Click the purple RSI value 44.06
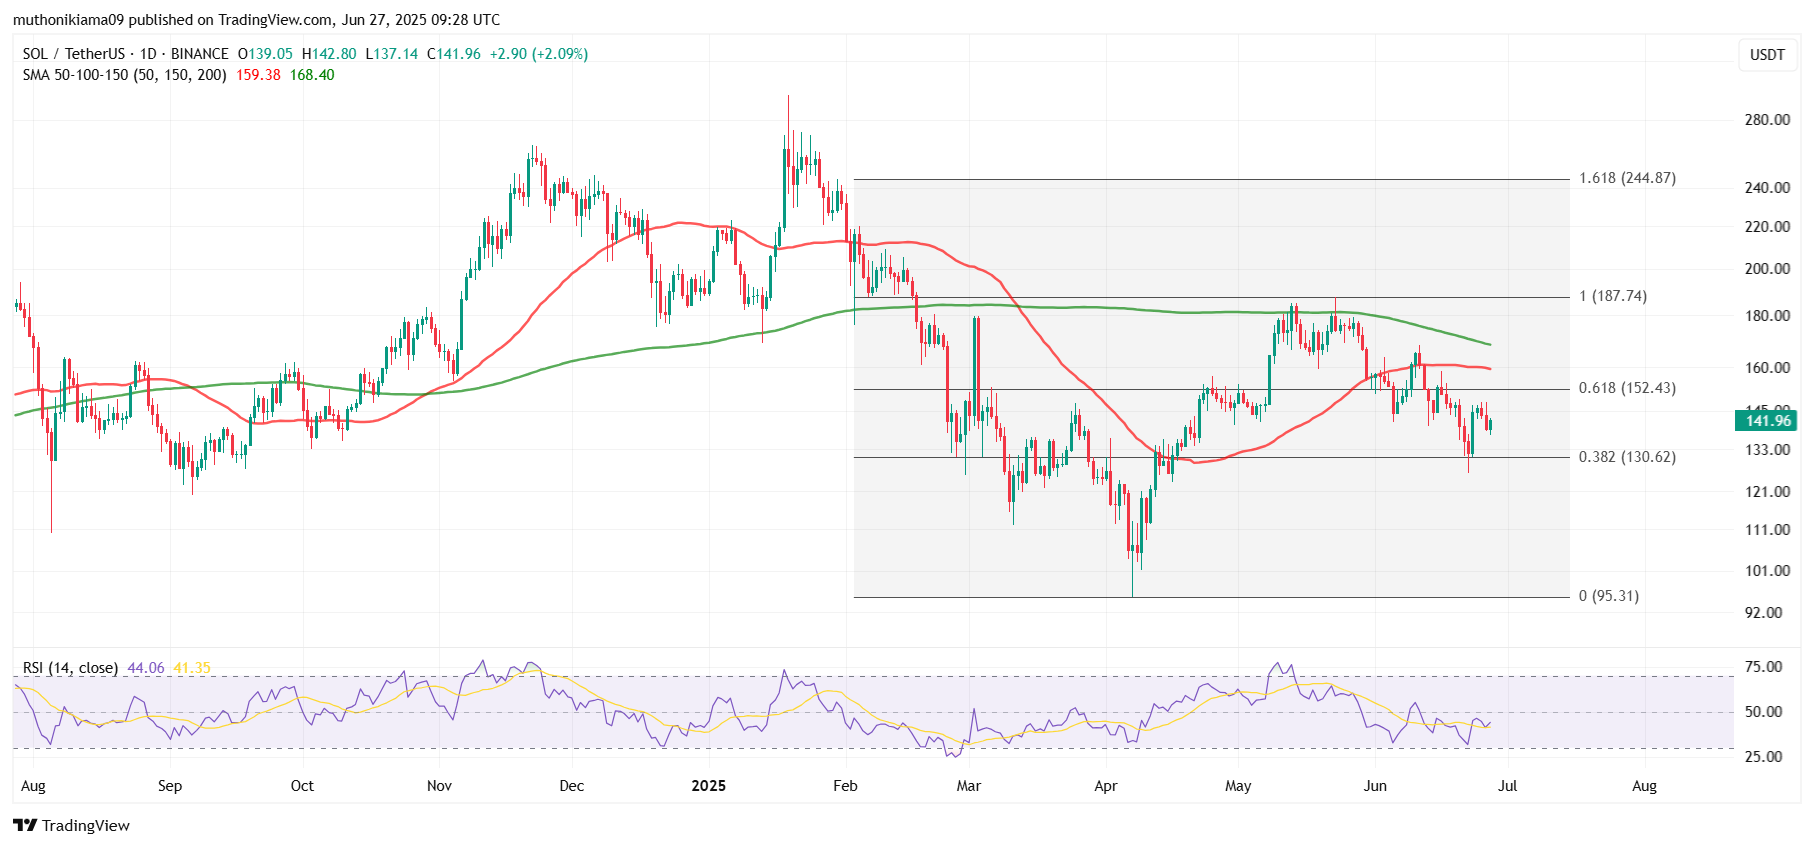The height and width of the screenshot is (847, 1814). (146, 668)
